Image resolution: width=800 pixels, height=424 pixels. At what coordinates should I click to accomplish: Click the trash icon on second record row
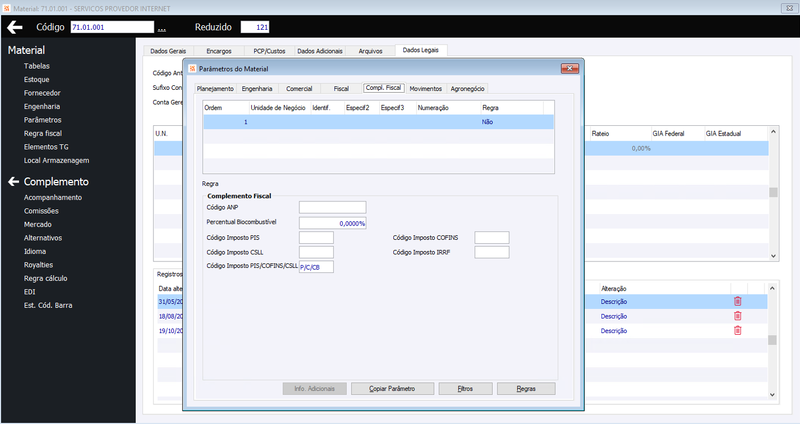pyautogui.click(x=737, y=316)
